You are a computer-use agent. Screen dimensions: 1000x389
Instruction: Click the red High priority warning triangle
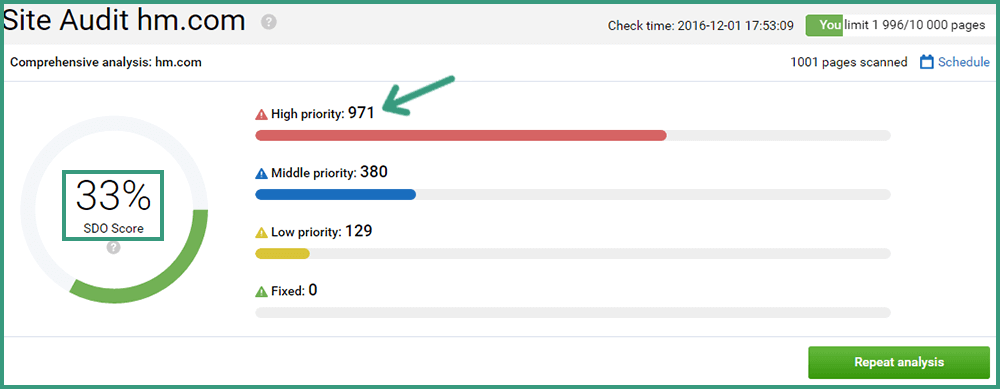tap(261, 115)
